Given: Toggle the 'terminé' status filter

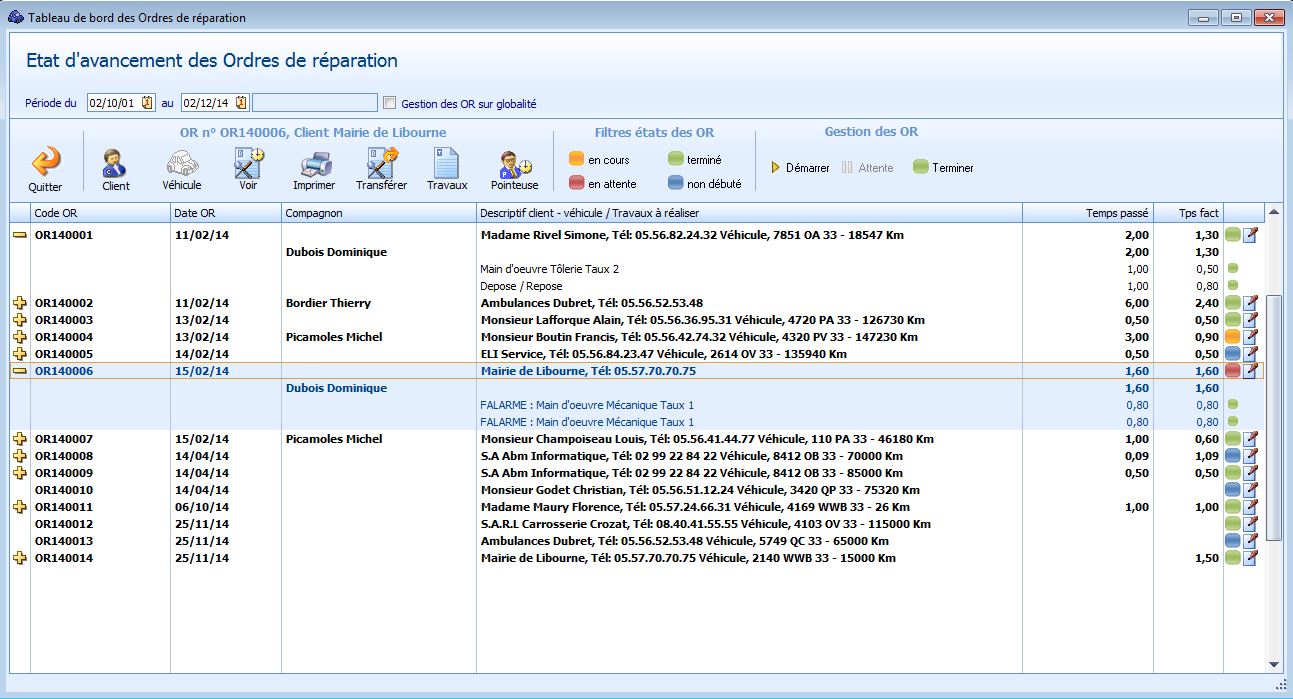Looking at the screenshot, I should click(x=695, y=160).
